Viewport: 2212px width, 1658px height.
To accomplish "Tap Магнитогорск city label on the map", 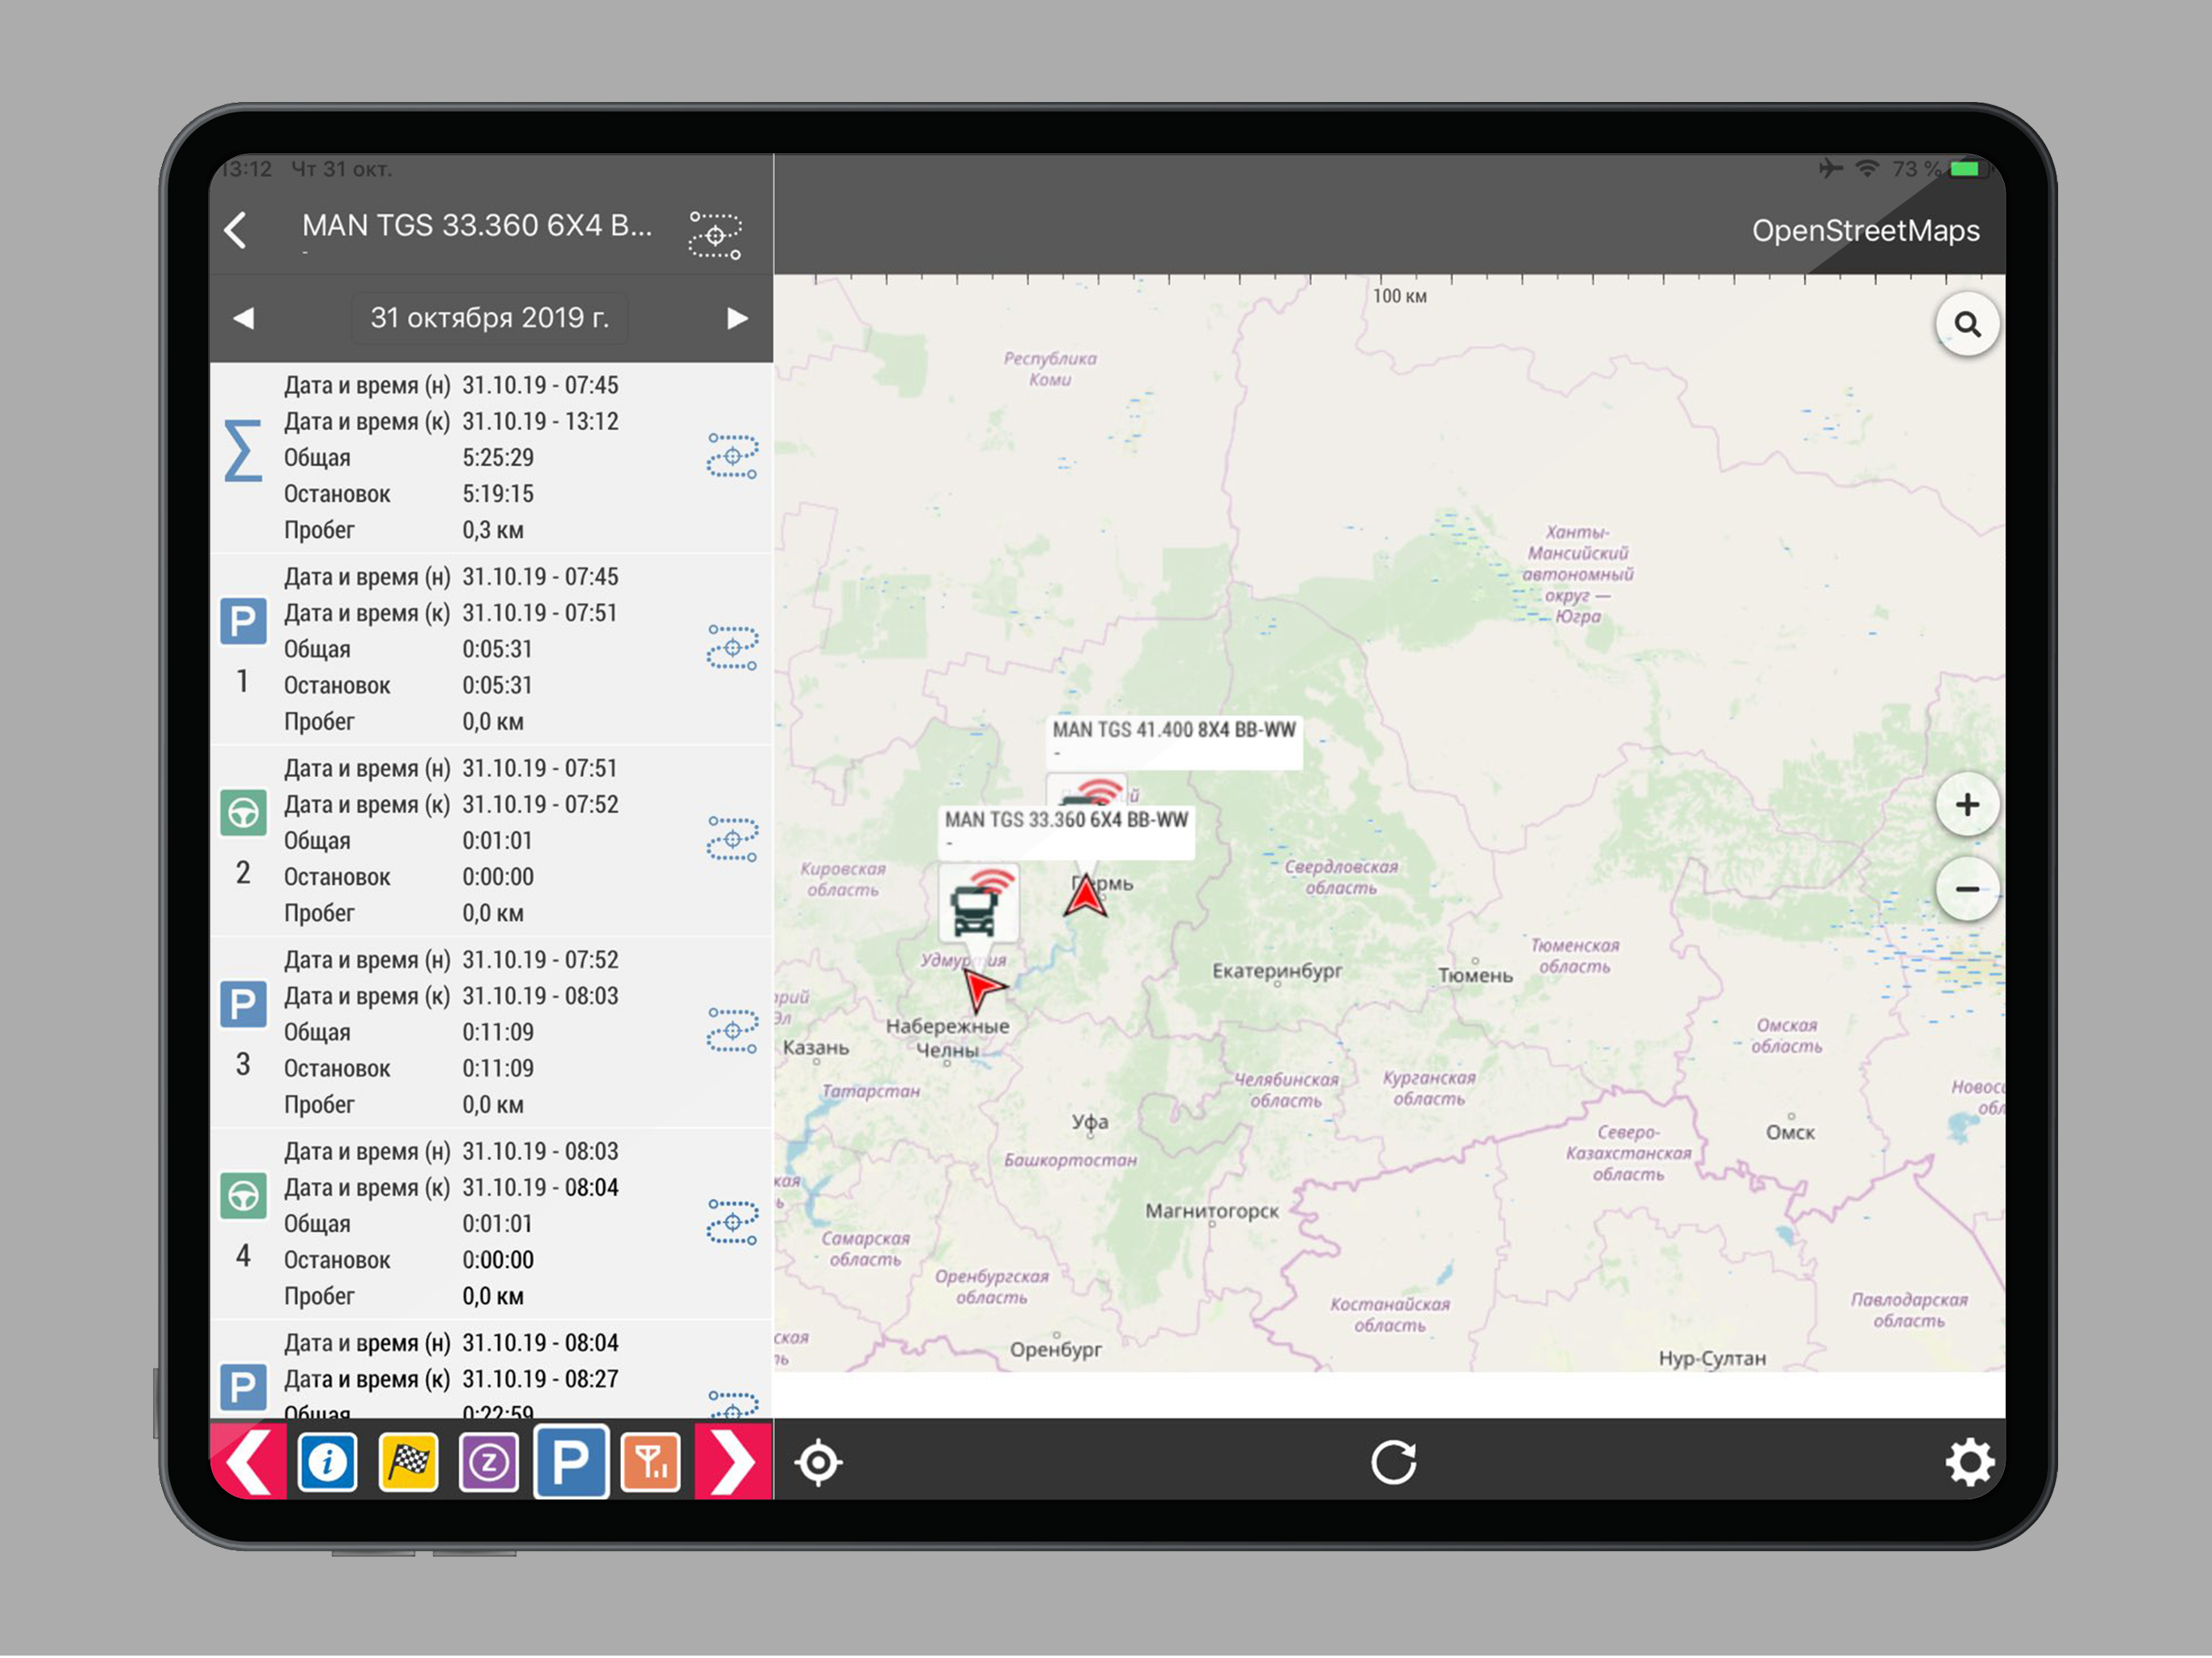I will click(x=1212, y=1211).
